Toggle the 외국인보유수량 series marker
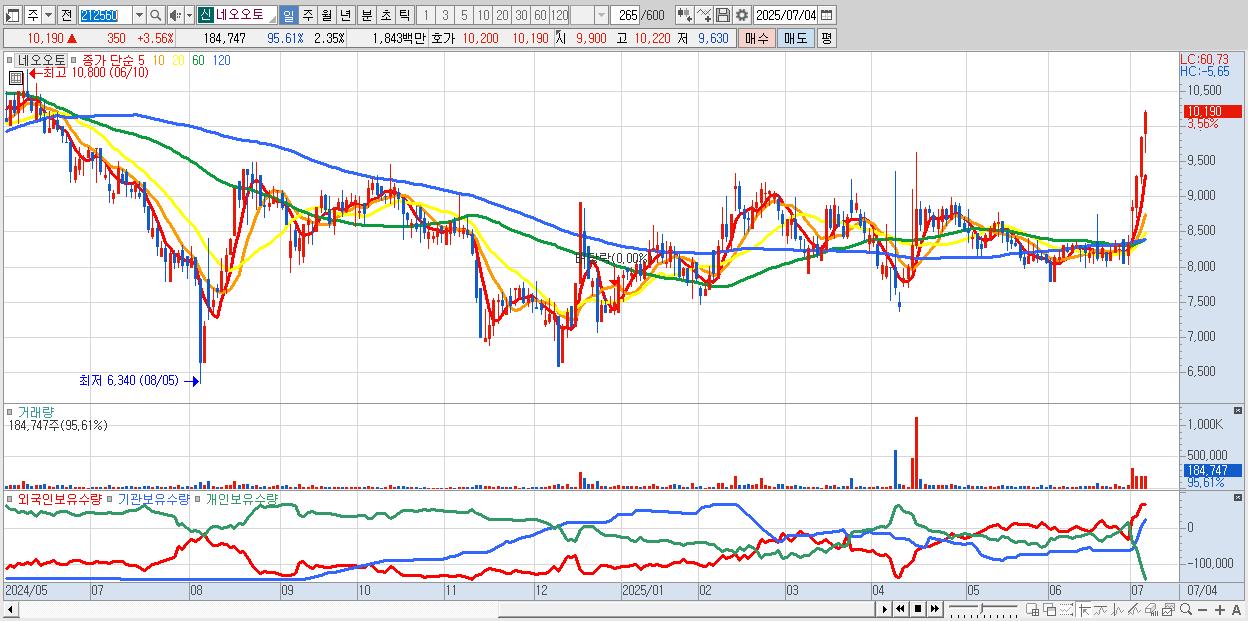 [x=11, y=498]
